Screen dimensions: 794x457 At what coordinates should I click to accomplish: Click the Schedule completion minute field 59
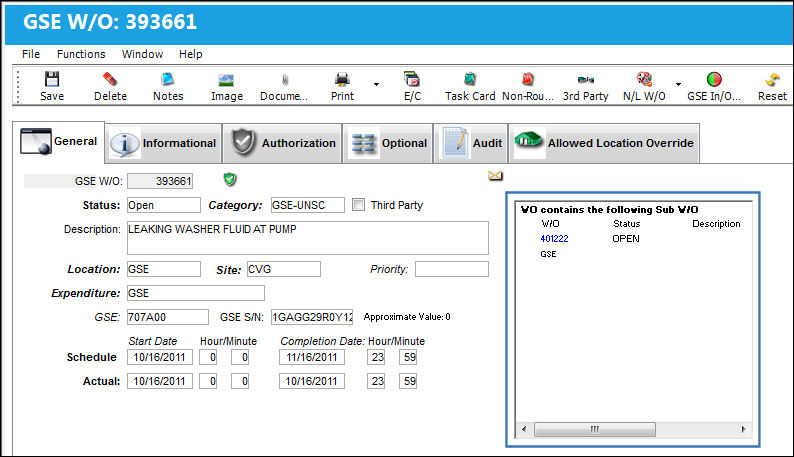pyautogui.click(x=408, y=357)
